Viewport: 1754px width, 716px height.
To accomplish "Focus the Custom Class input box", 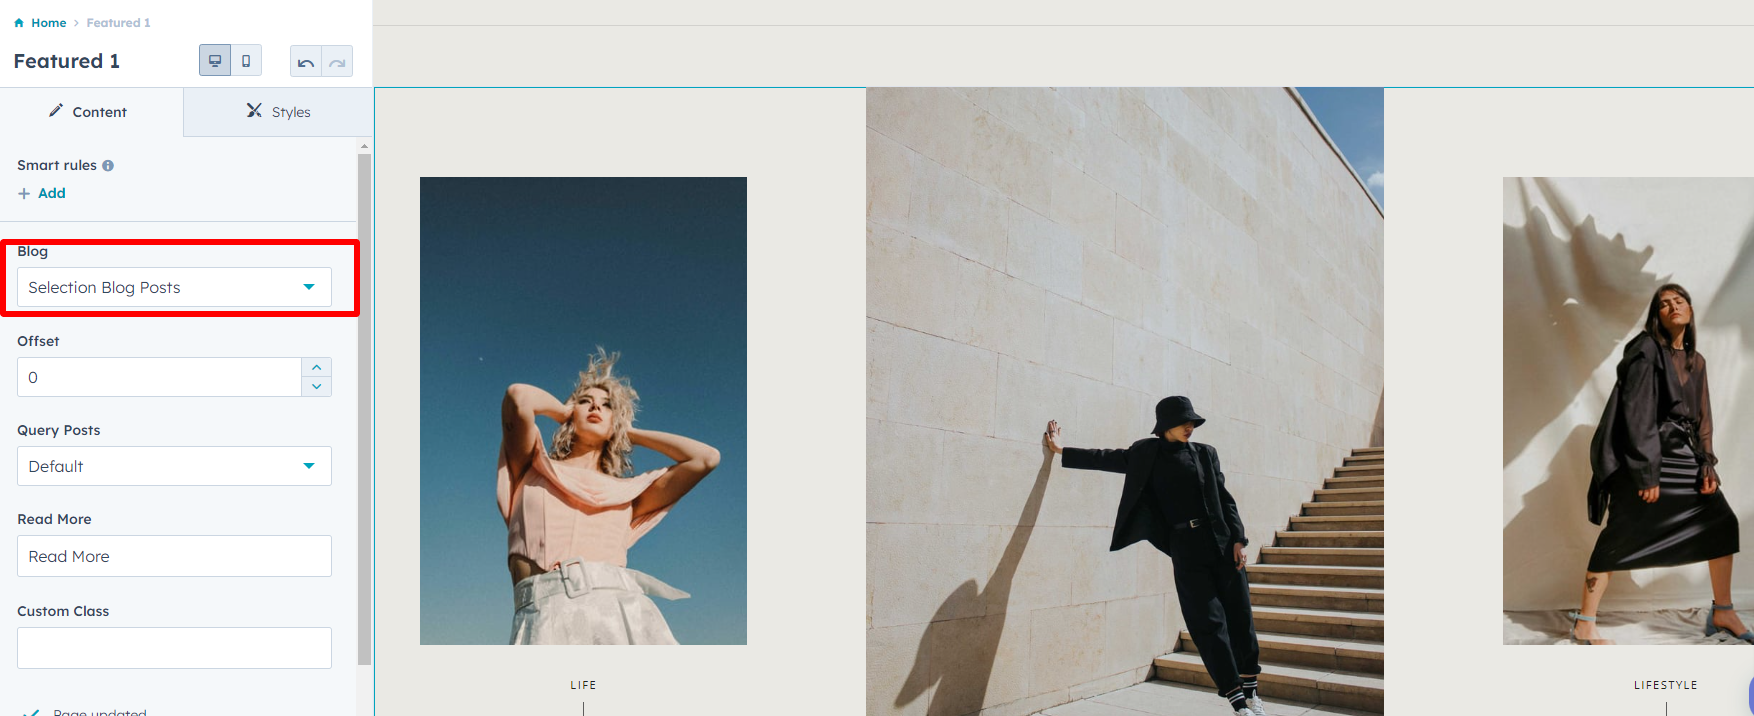I will click(174, 648).
